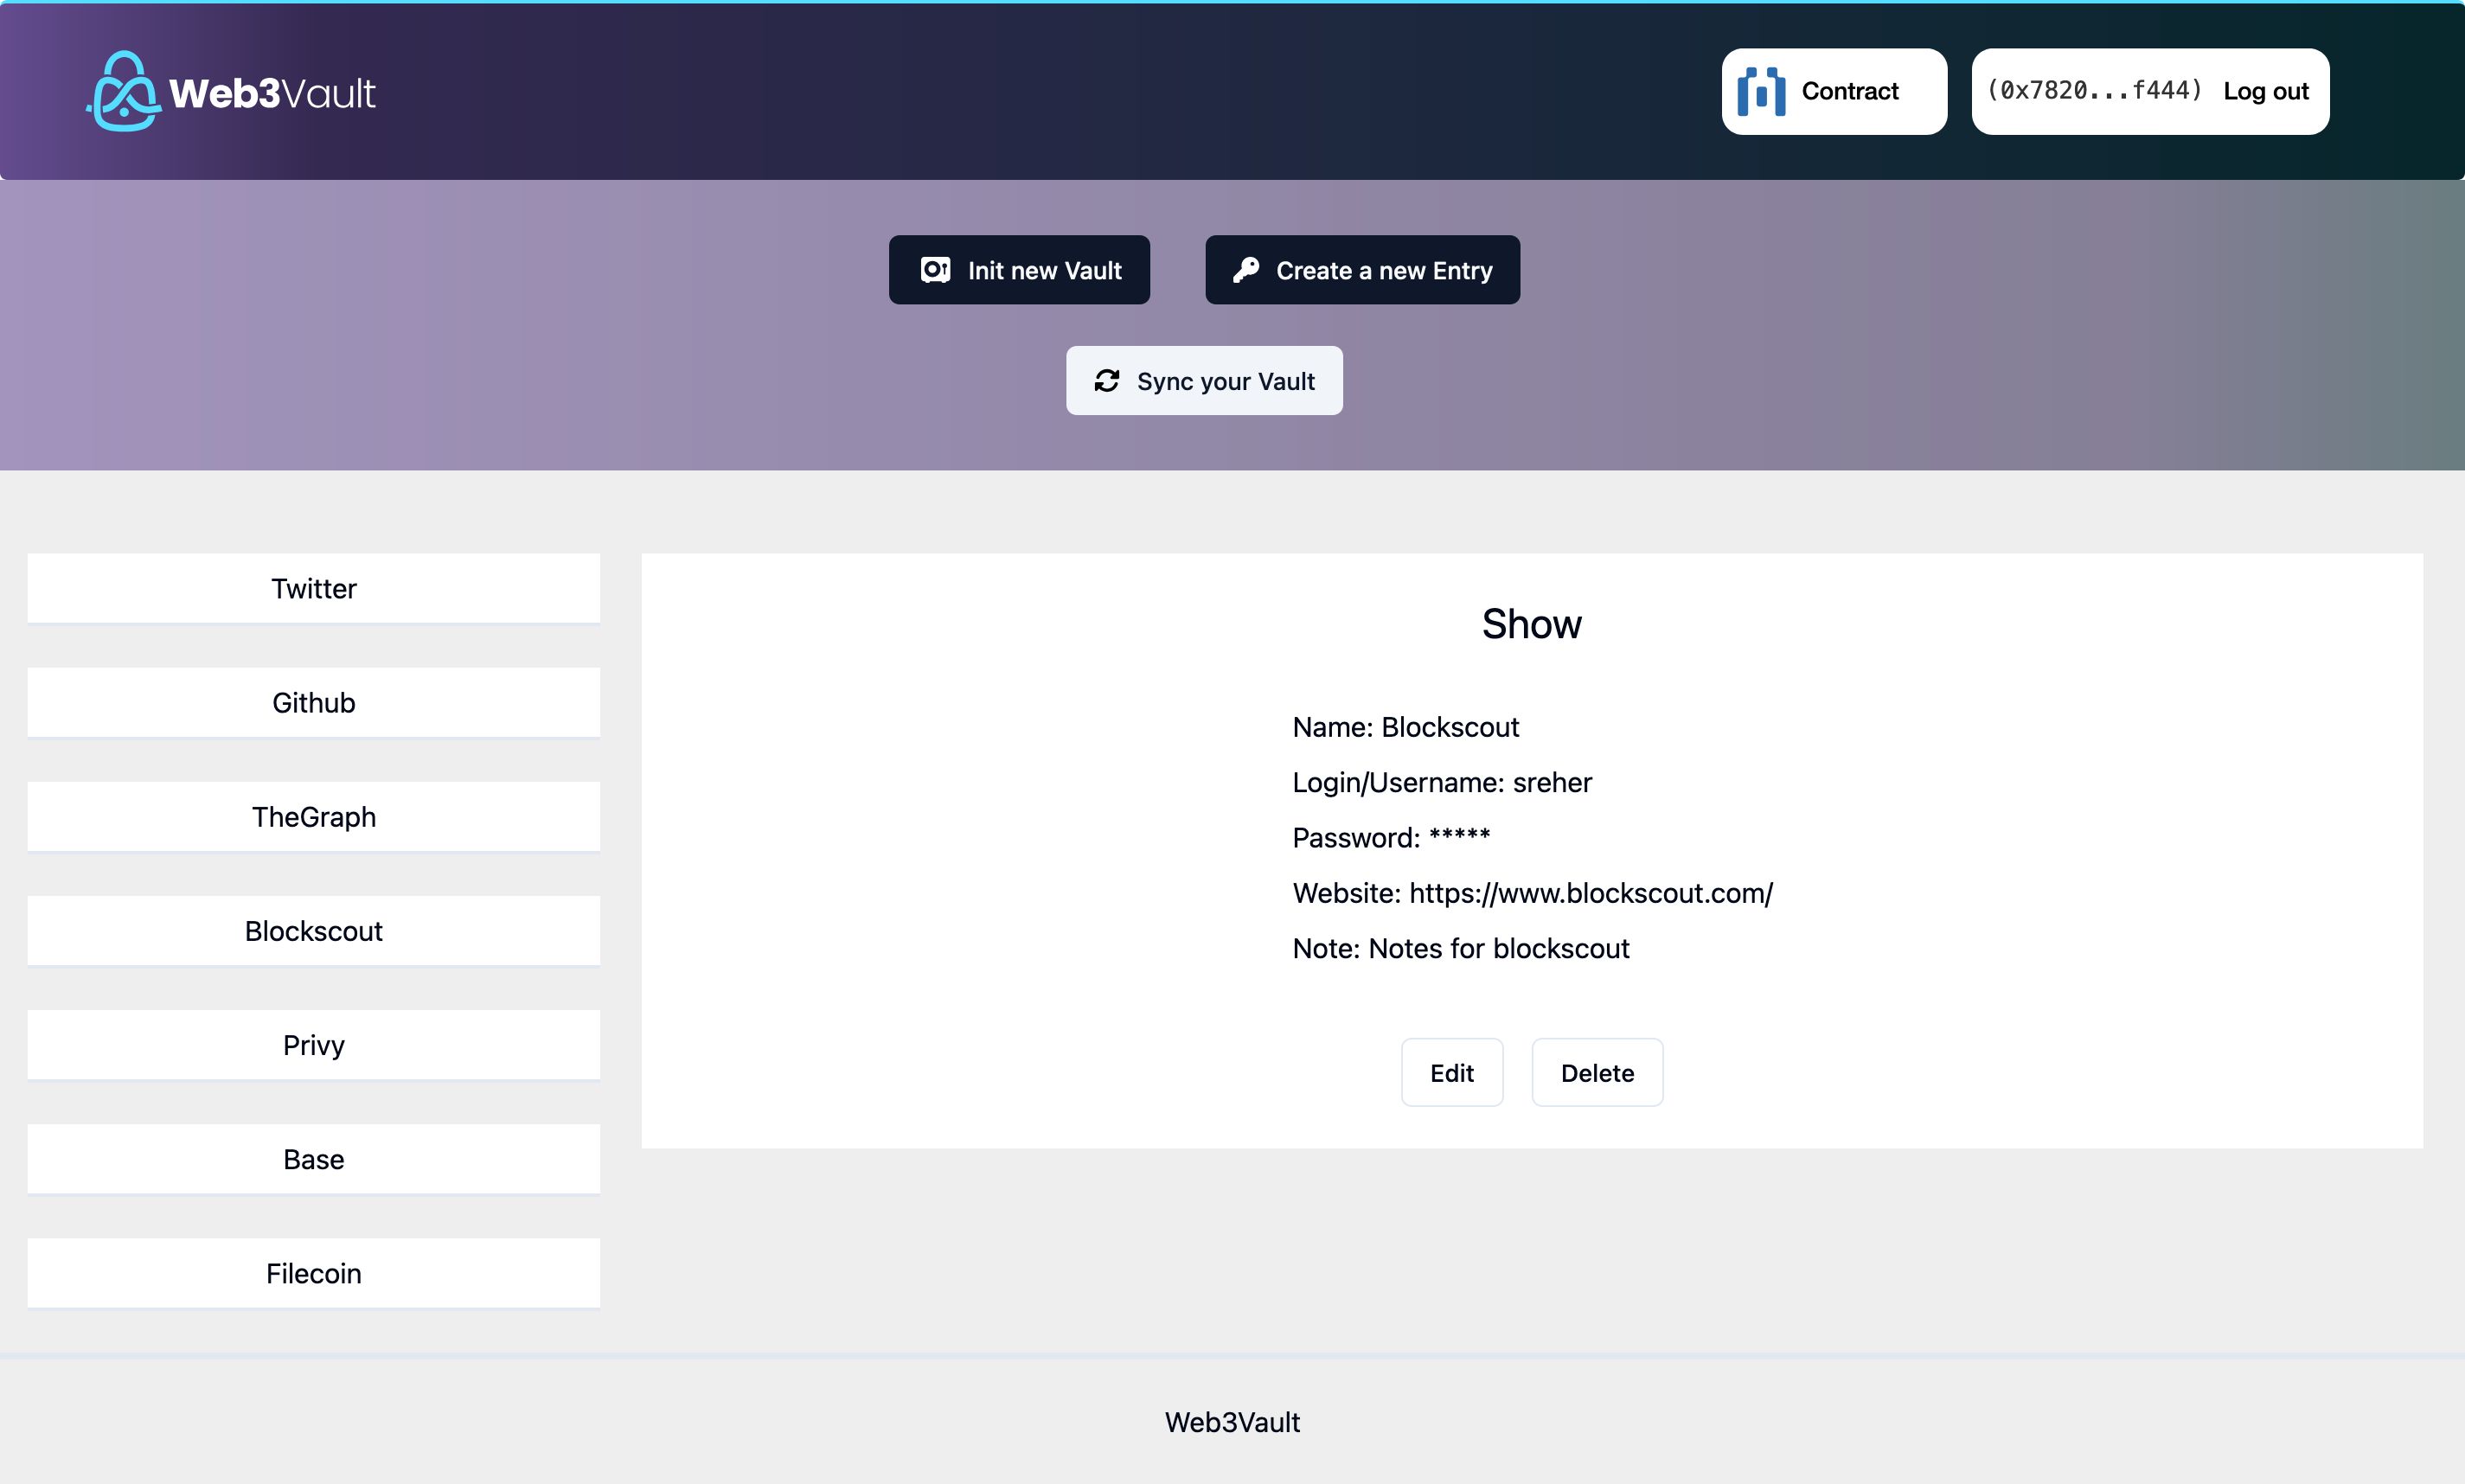
Task: Click the Sync your Vault button
Action: [x=1204, y=379]
